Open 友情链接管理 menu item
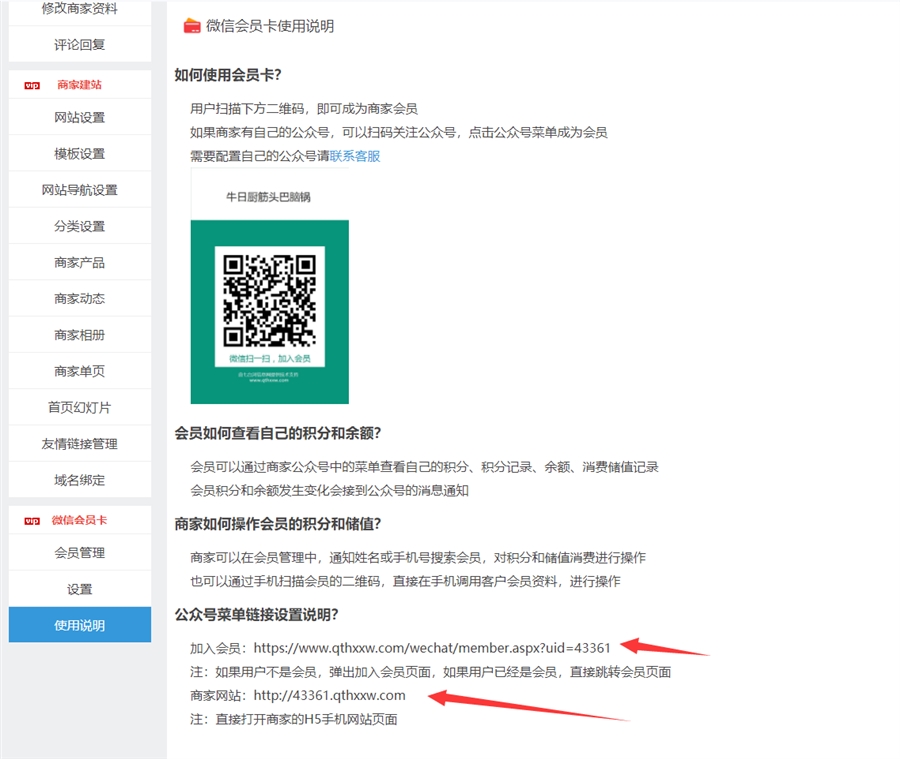 80,443
